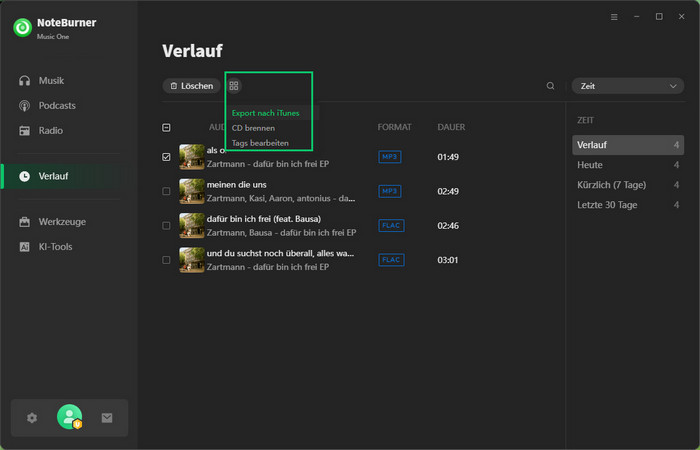This screenshot has width=700, height=450.
Task: Click the search magnifier icon
Action: tap(550, 86)
